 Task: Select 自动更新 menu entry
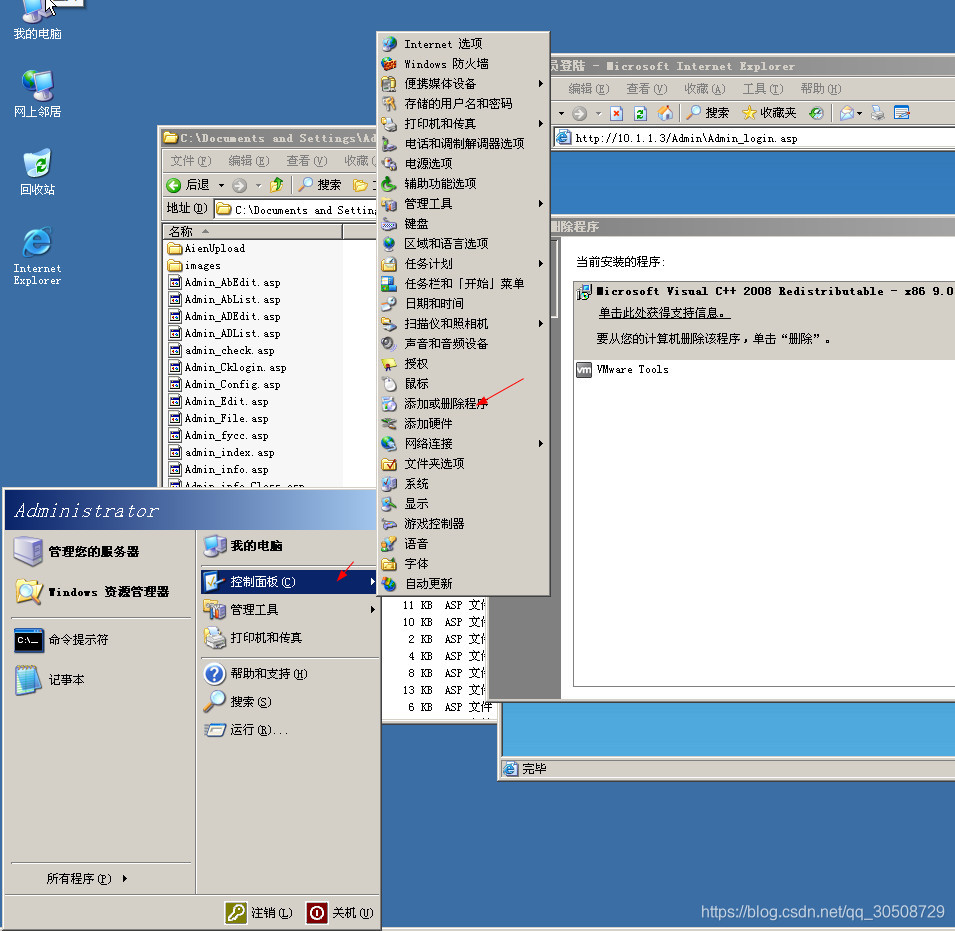[x=463, y=583]
